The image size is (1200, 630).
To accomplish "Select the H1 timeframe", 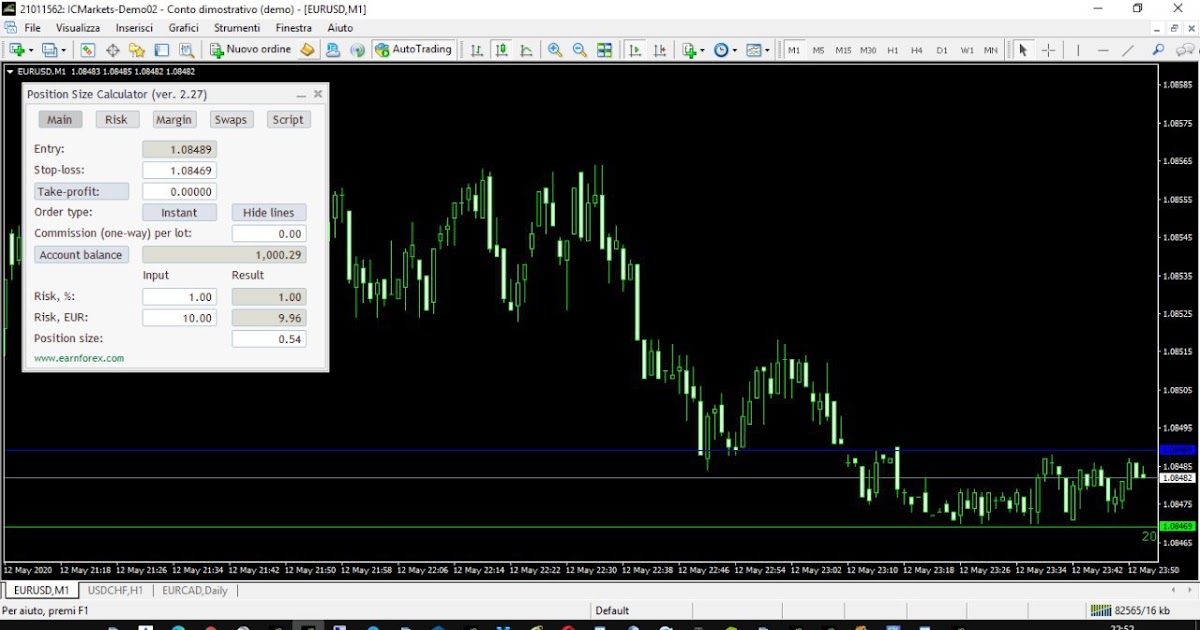I will point(893,48).
